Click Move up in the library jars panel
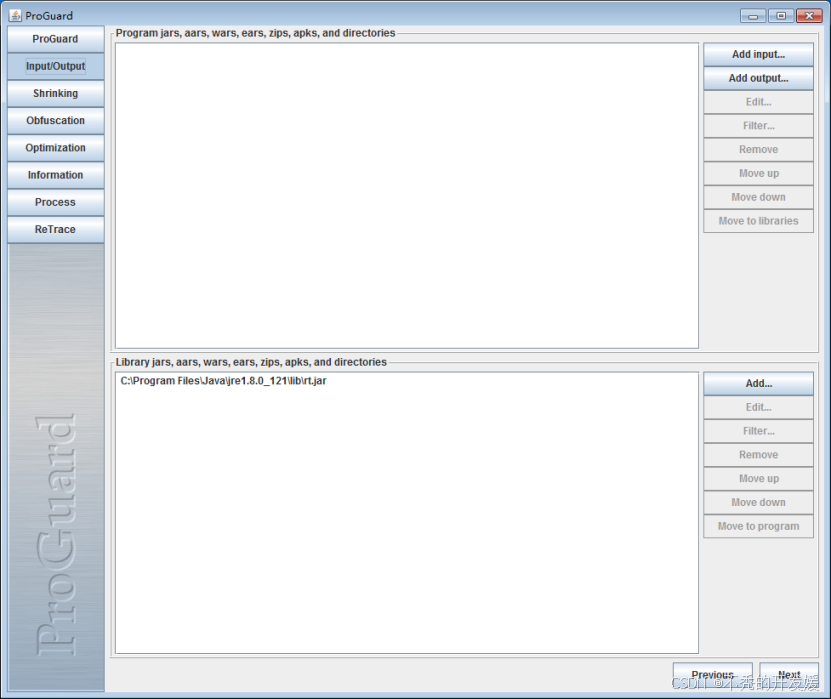 coord(758,479)
